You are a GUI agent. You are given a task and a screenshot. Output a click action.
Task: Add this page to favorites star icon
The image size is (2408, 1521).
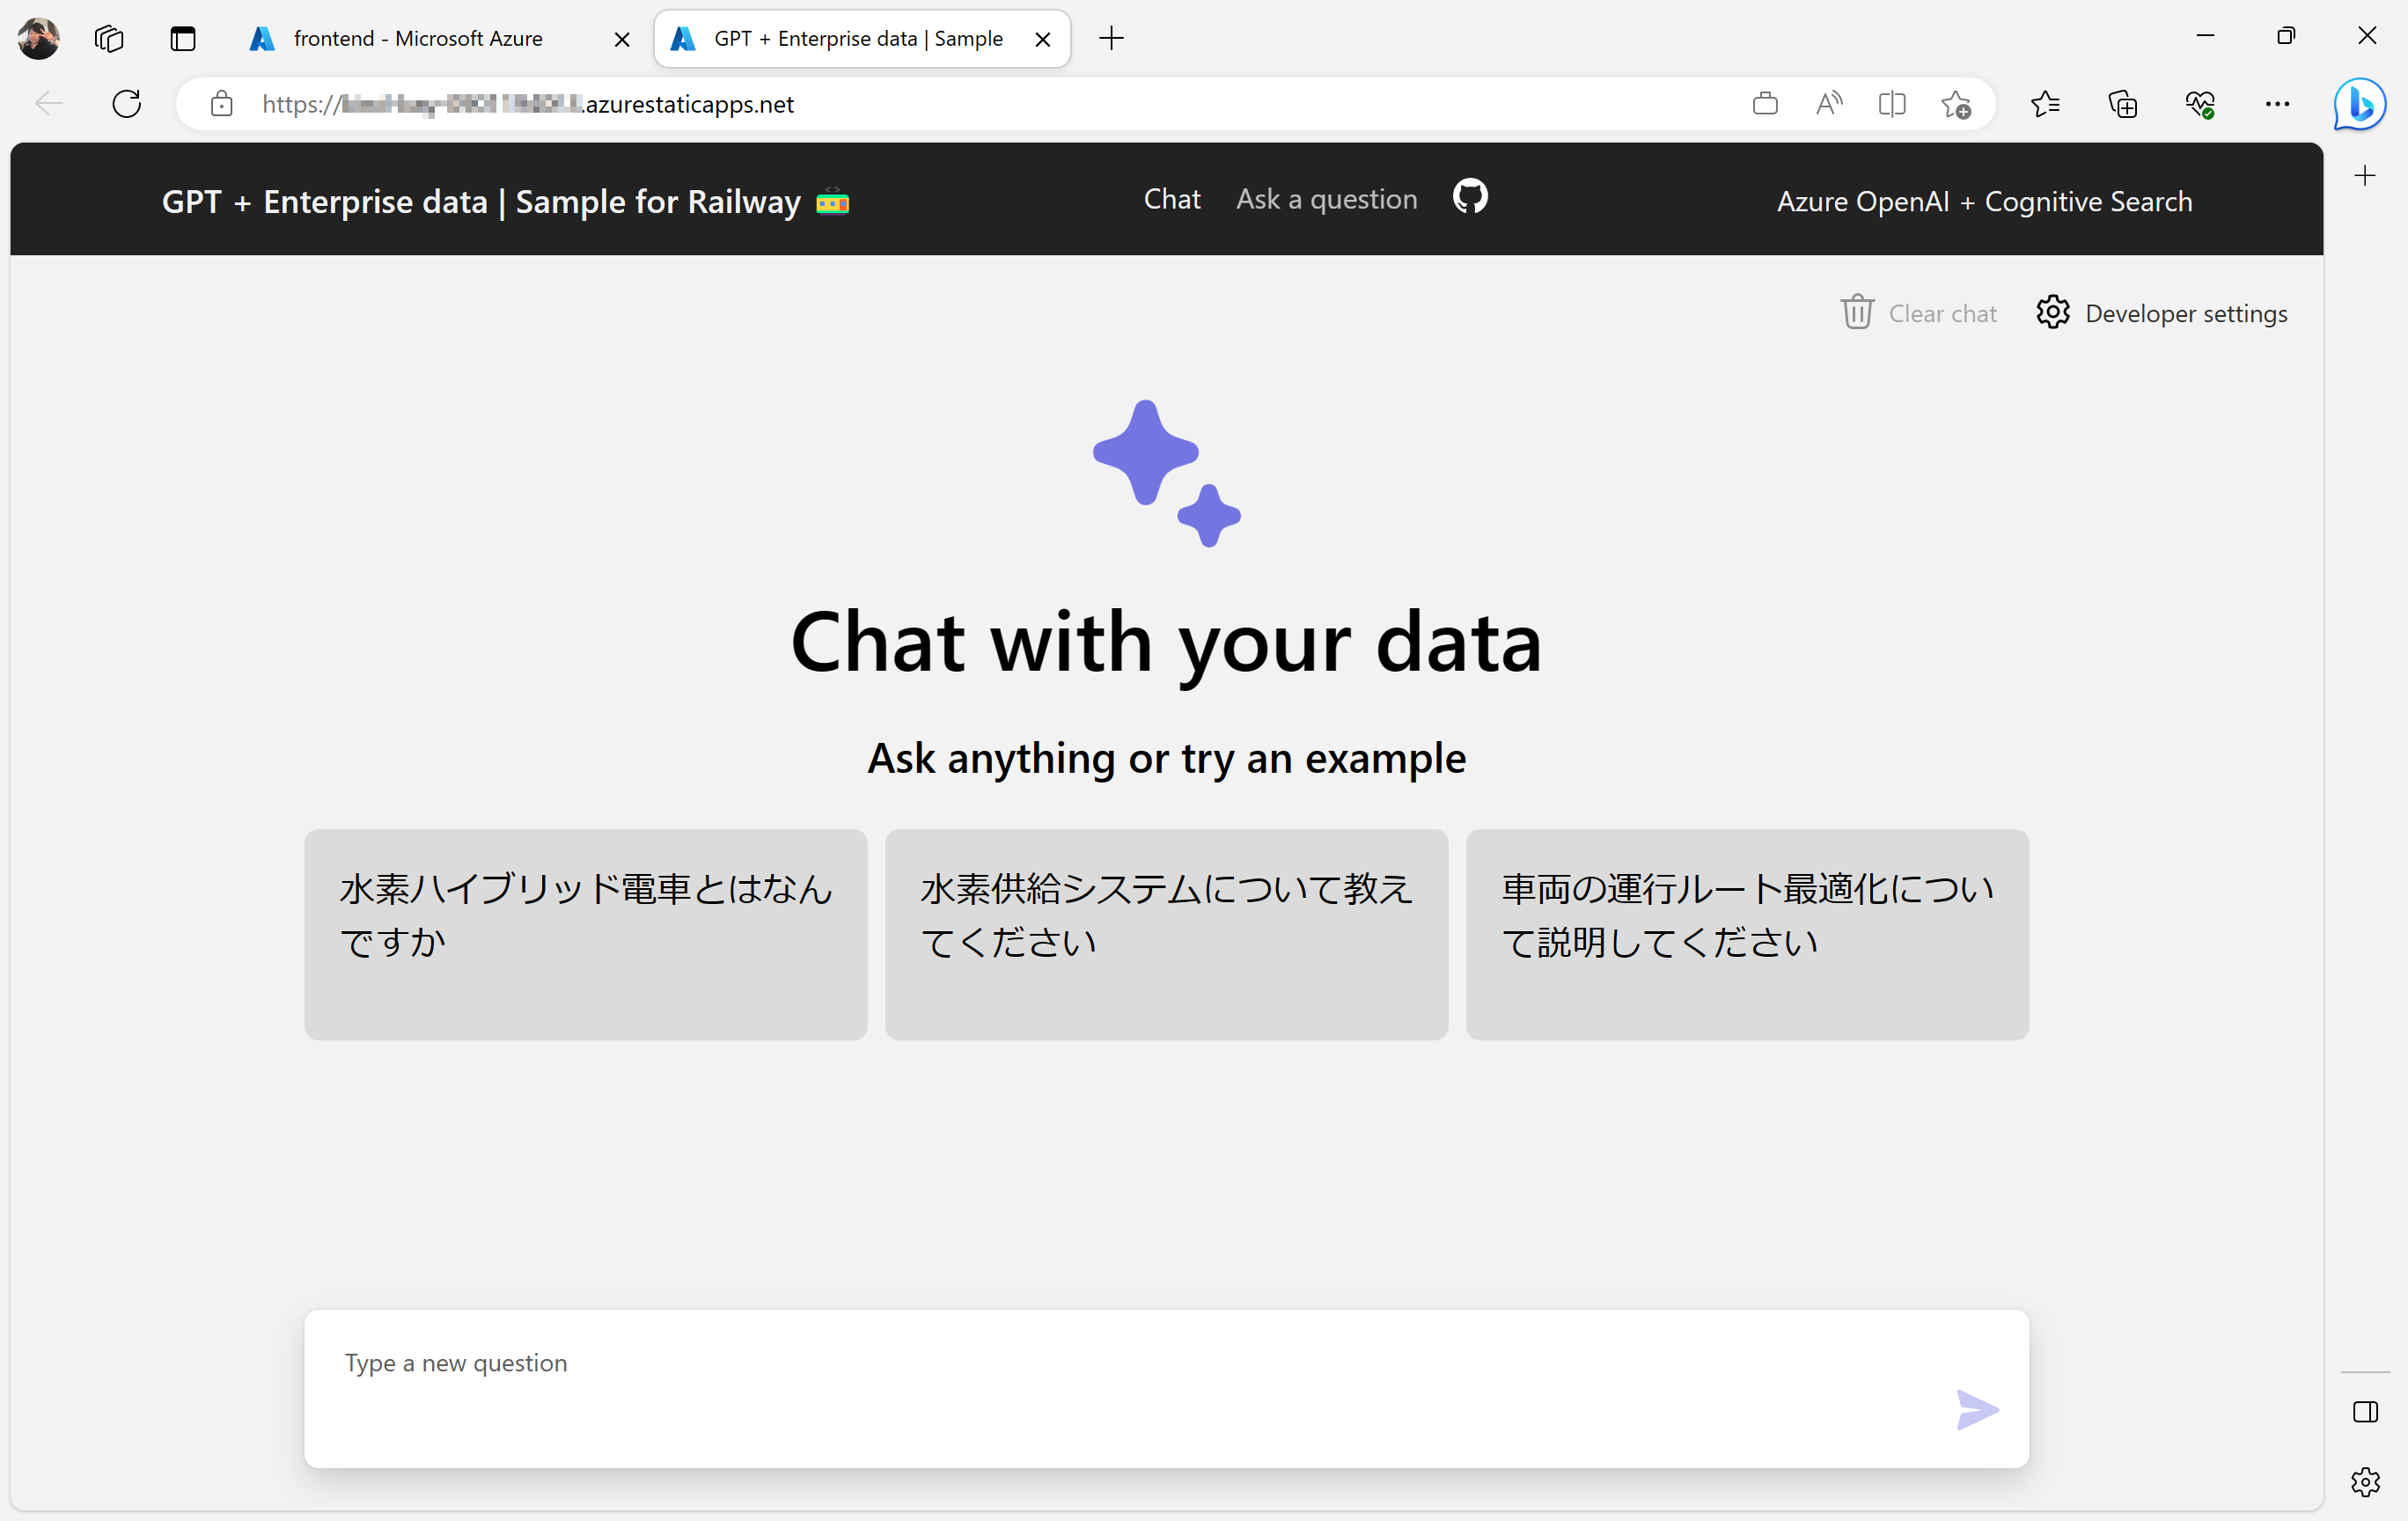coord(1956,104)
